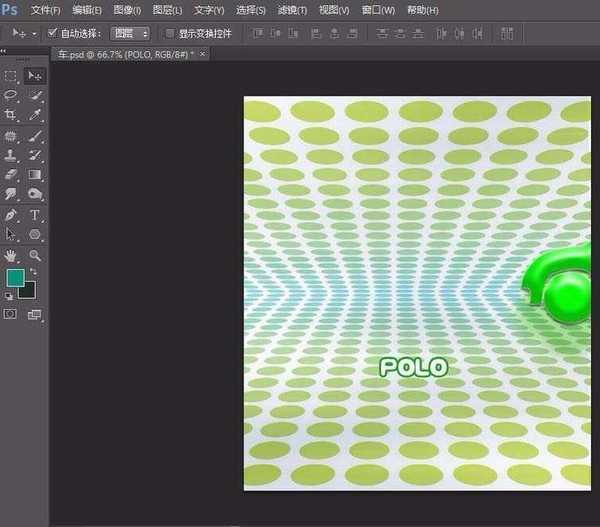This screenshot has height=527, width=600.
Task: Click the teal foreground color swatch
Action: (x=15, y=278)
